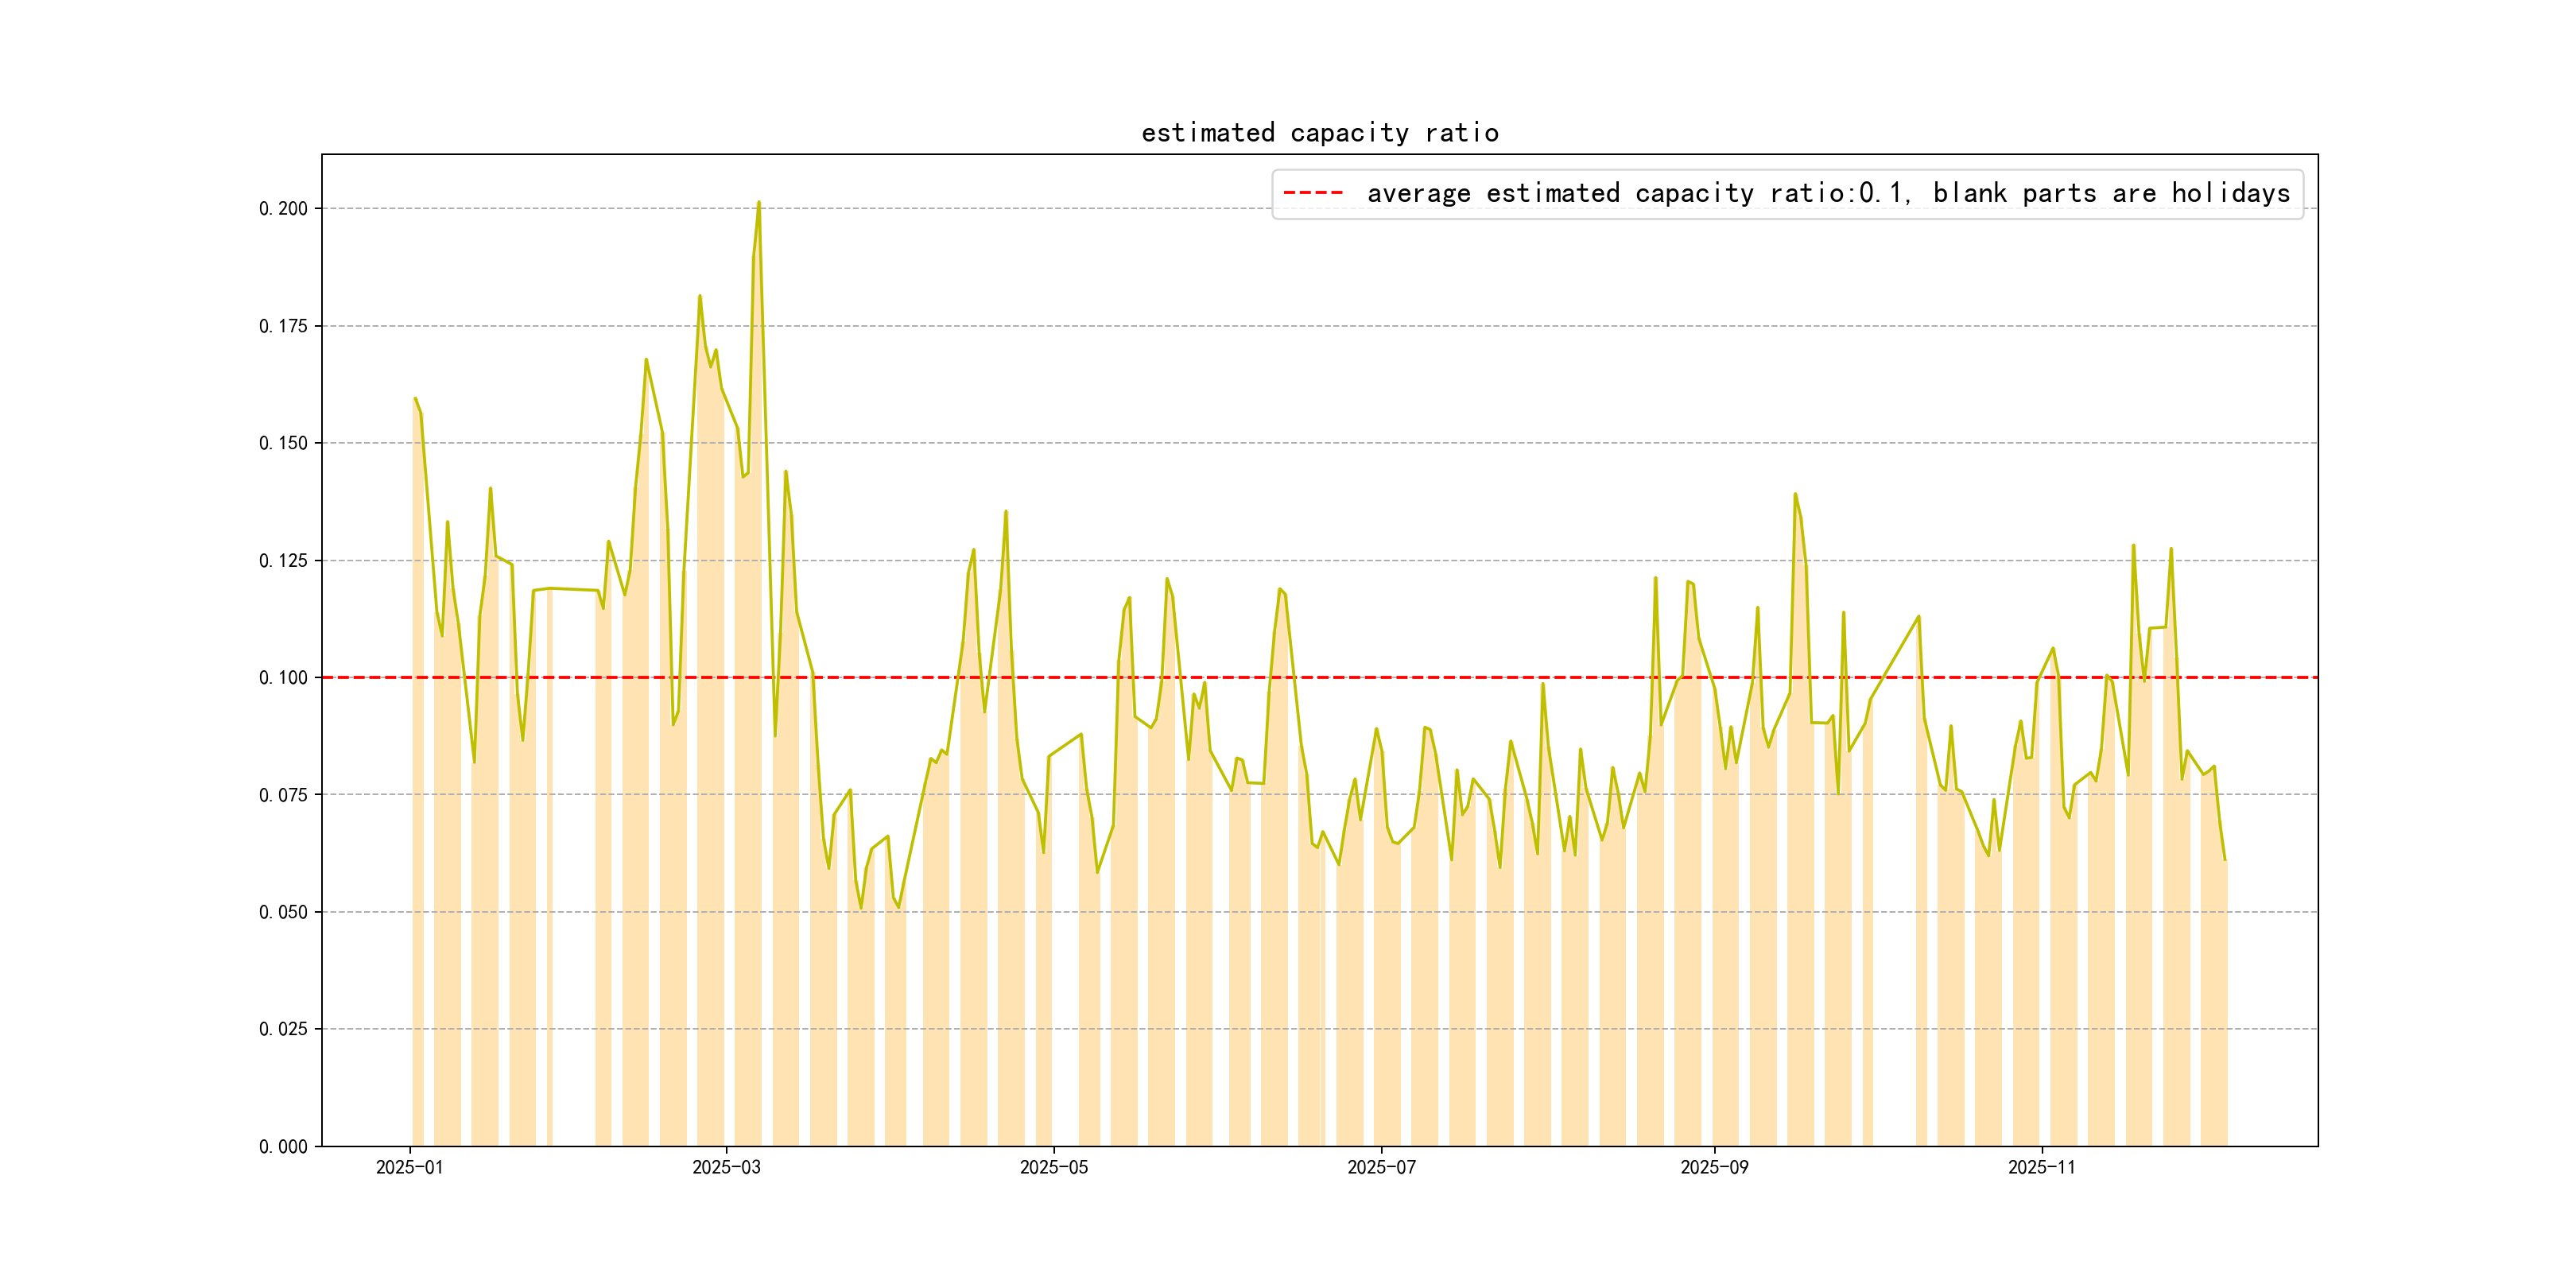Click the 0.175 y-axis tick label
2576x1288 pixels.
(x=283, y=326)
